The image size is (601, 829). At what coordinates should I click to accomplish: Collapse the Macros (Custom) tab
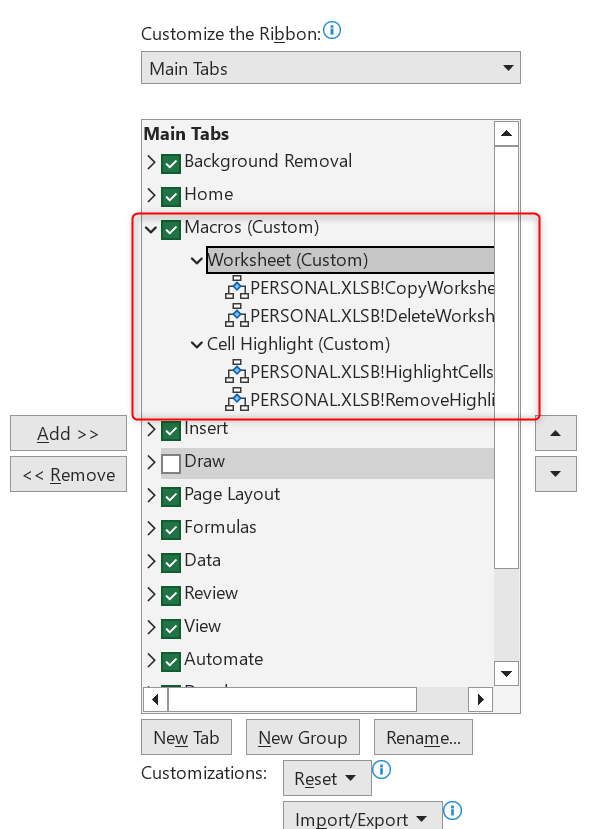(x=151, y=229)
